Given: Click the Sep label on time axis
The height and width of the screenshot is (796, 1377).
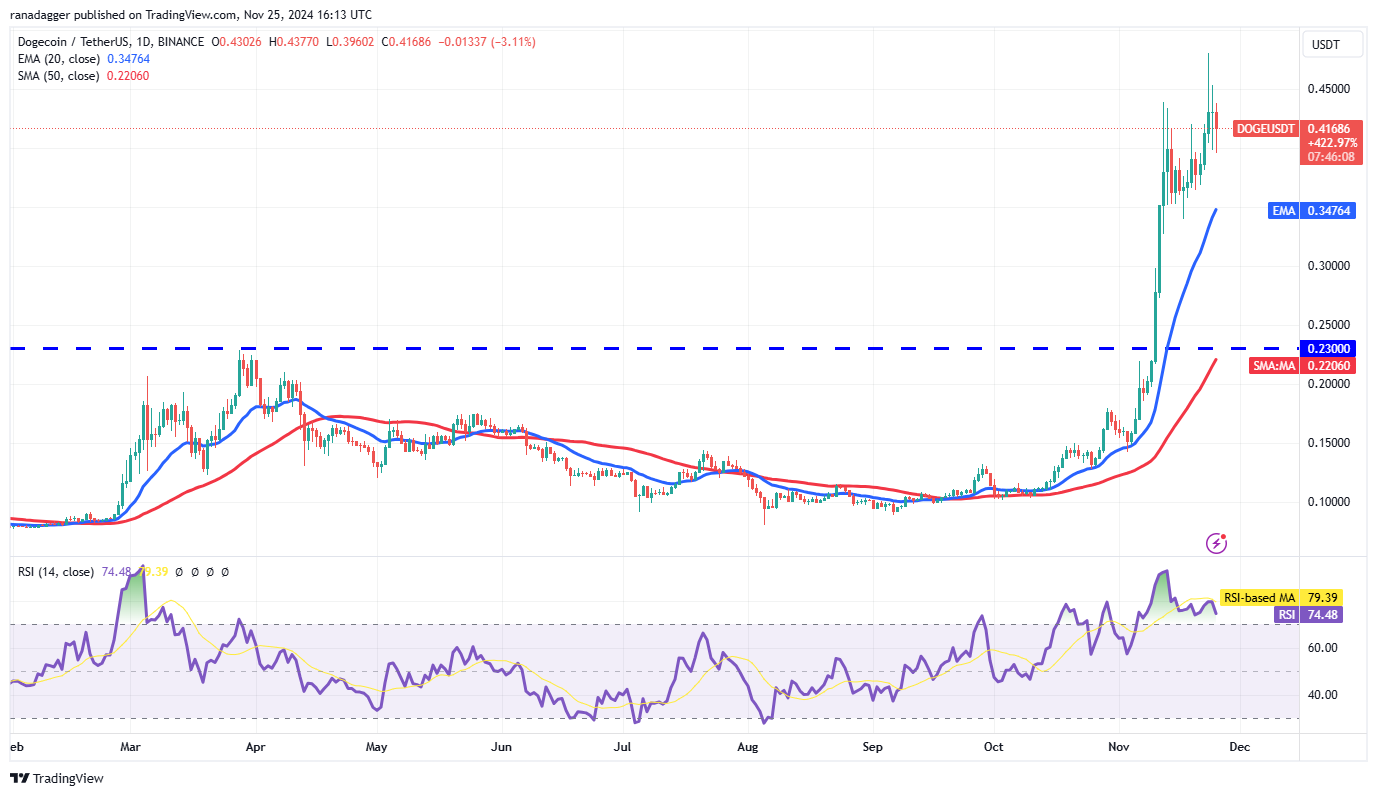Looking at the screenshot, I should click(x=873, y=747).
